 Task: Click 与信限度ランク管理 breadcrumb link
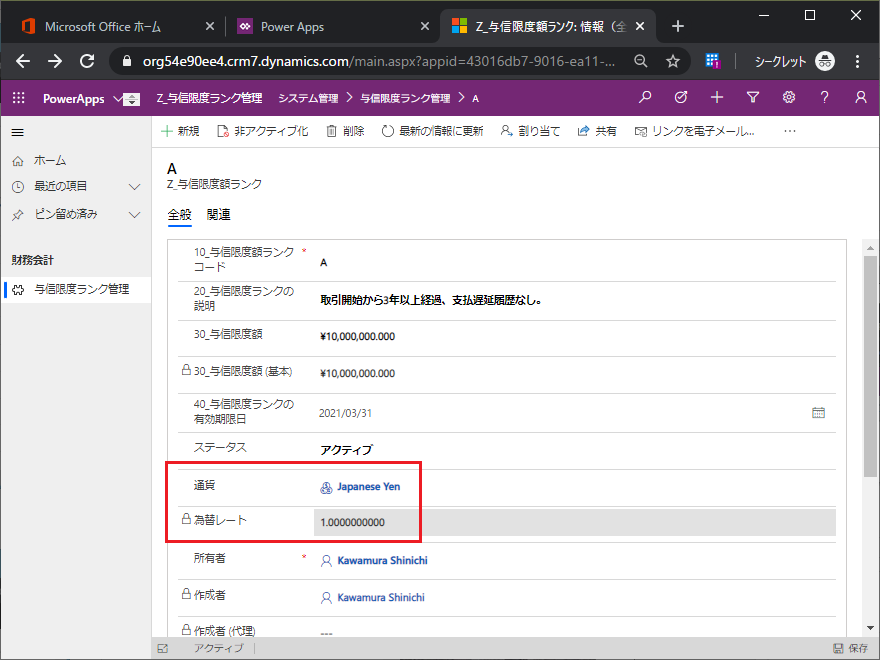[405, 98]
